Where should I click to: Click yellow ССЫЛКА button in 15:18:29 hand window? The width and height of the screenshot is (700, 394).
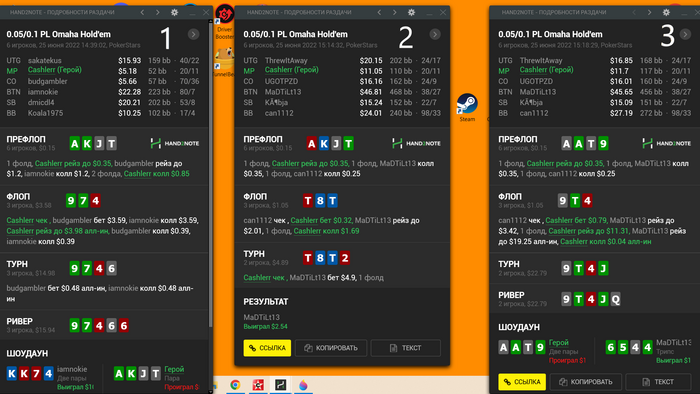pyautogui.click(x=522, y=382)
